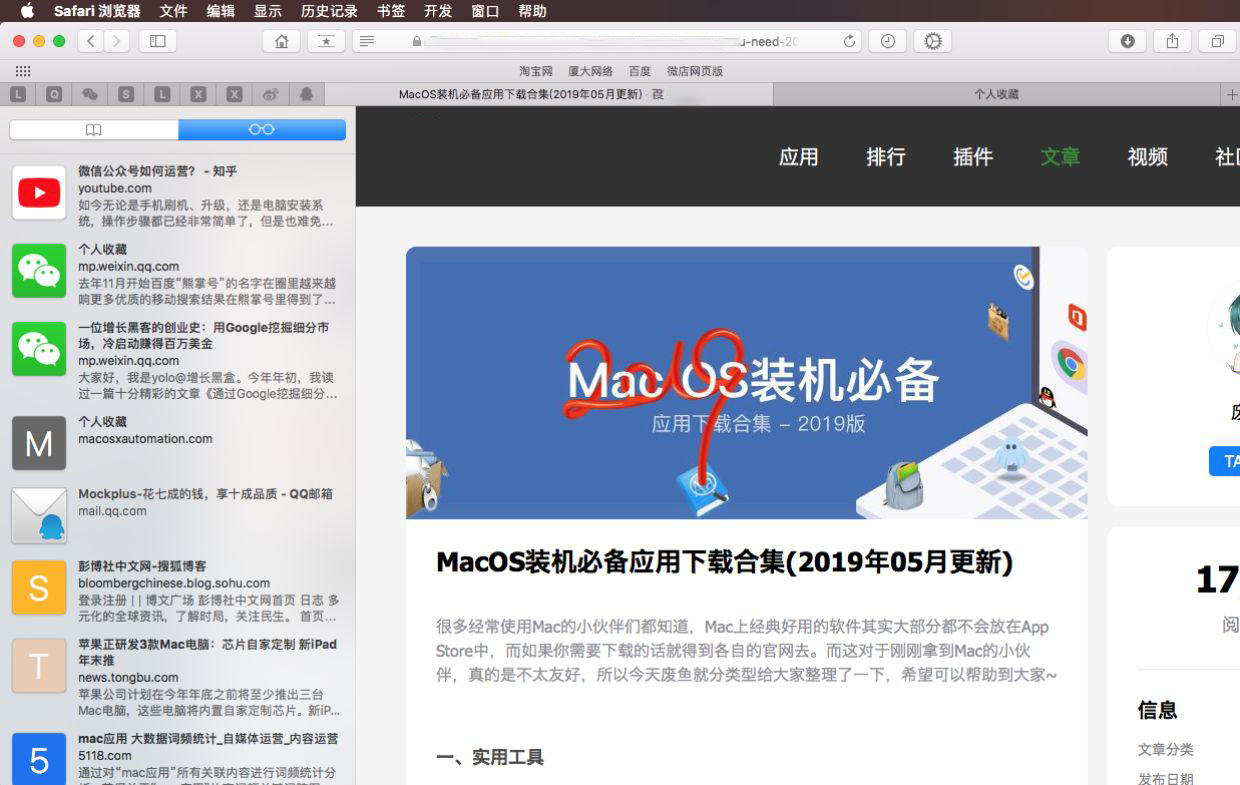The height and width of the screenshot is (785, 1240).
Task: Open the favorites grid icon
Action: [23, 71]
